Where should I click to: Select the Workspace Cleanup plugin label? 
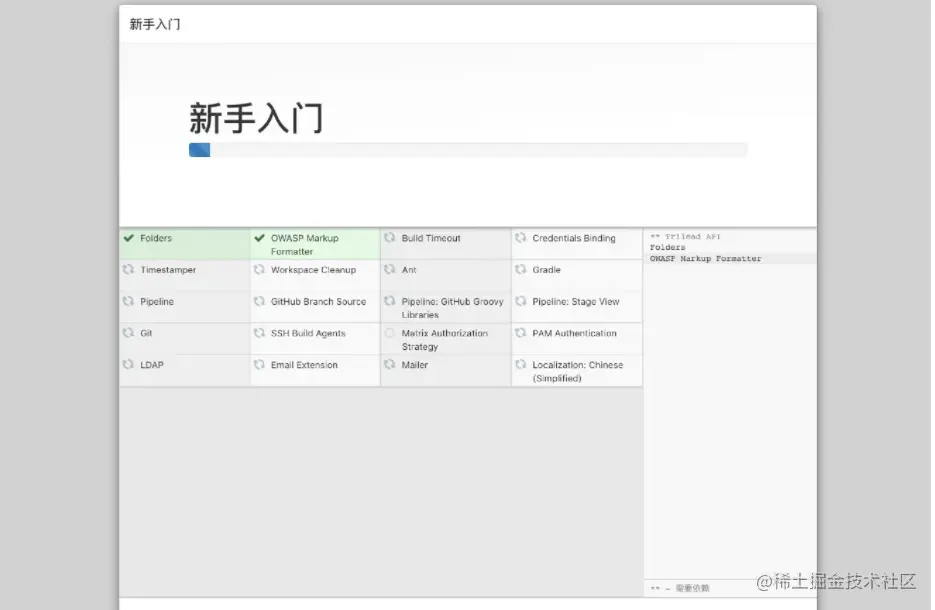coord(313,270)
